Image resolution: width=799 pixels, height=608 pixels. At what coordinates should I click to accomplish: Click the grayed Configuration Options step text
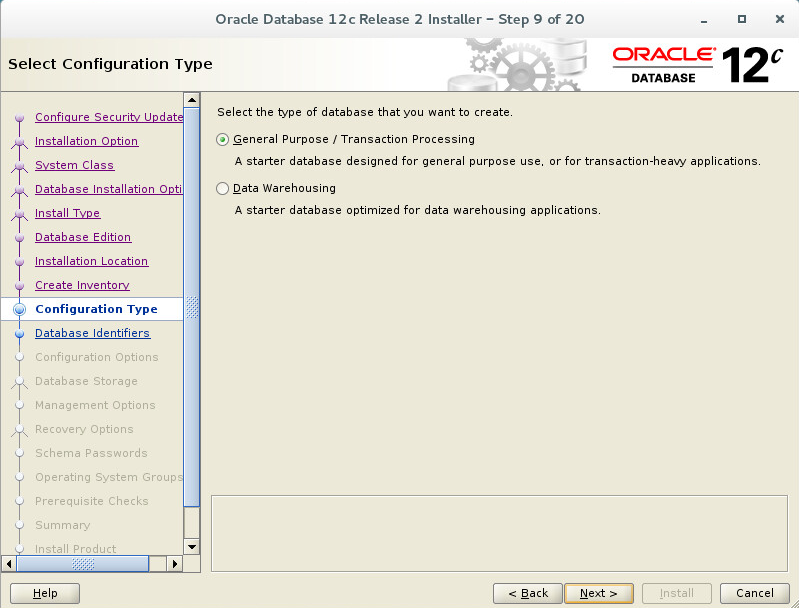[96, 357]
